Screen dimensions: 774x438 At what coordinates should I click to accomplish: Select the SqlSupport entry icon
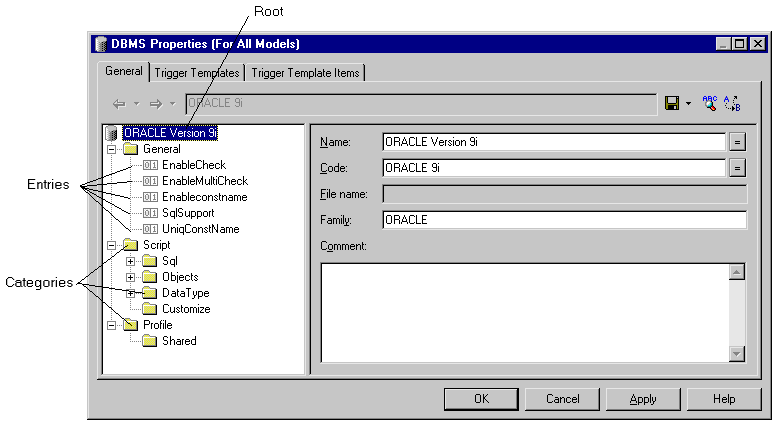tap(150, 213)
